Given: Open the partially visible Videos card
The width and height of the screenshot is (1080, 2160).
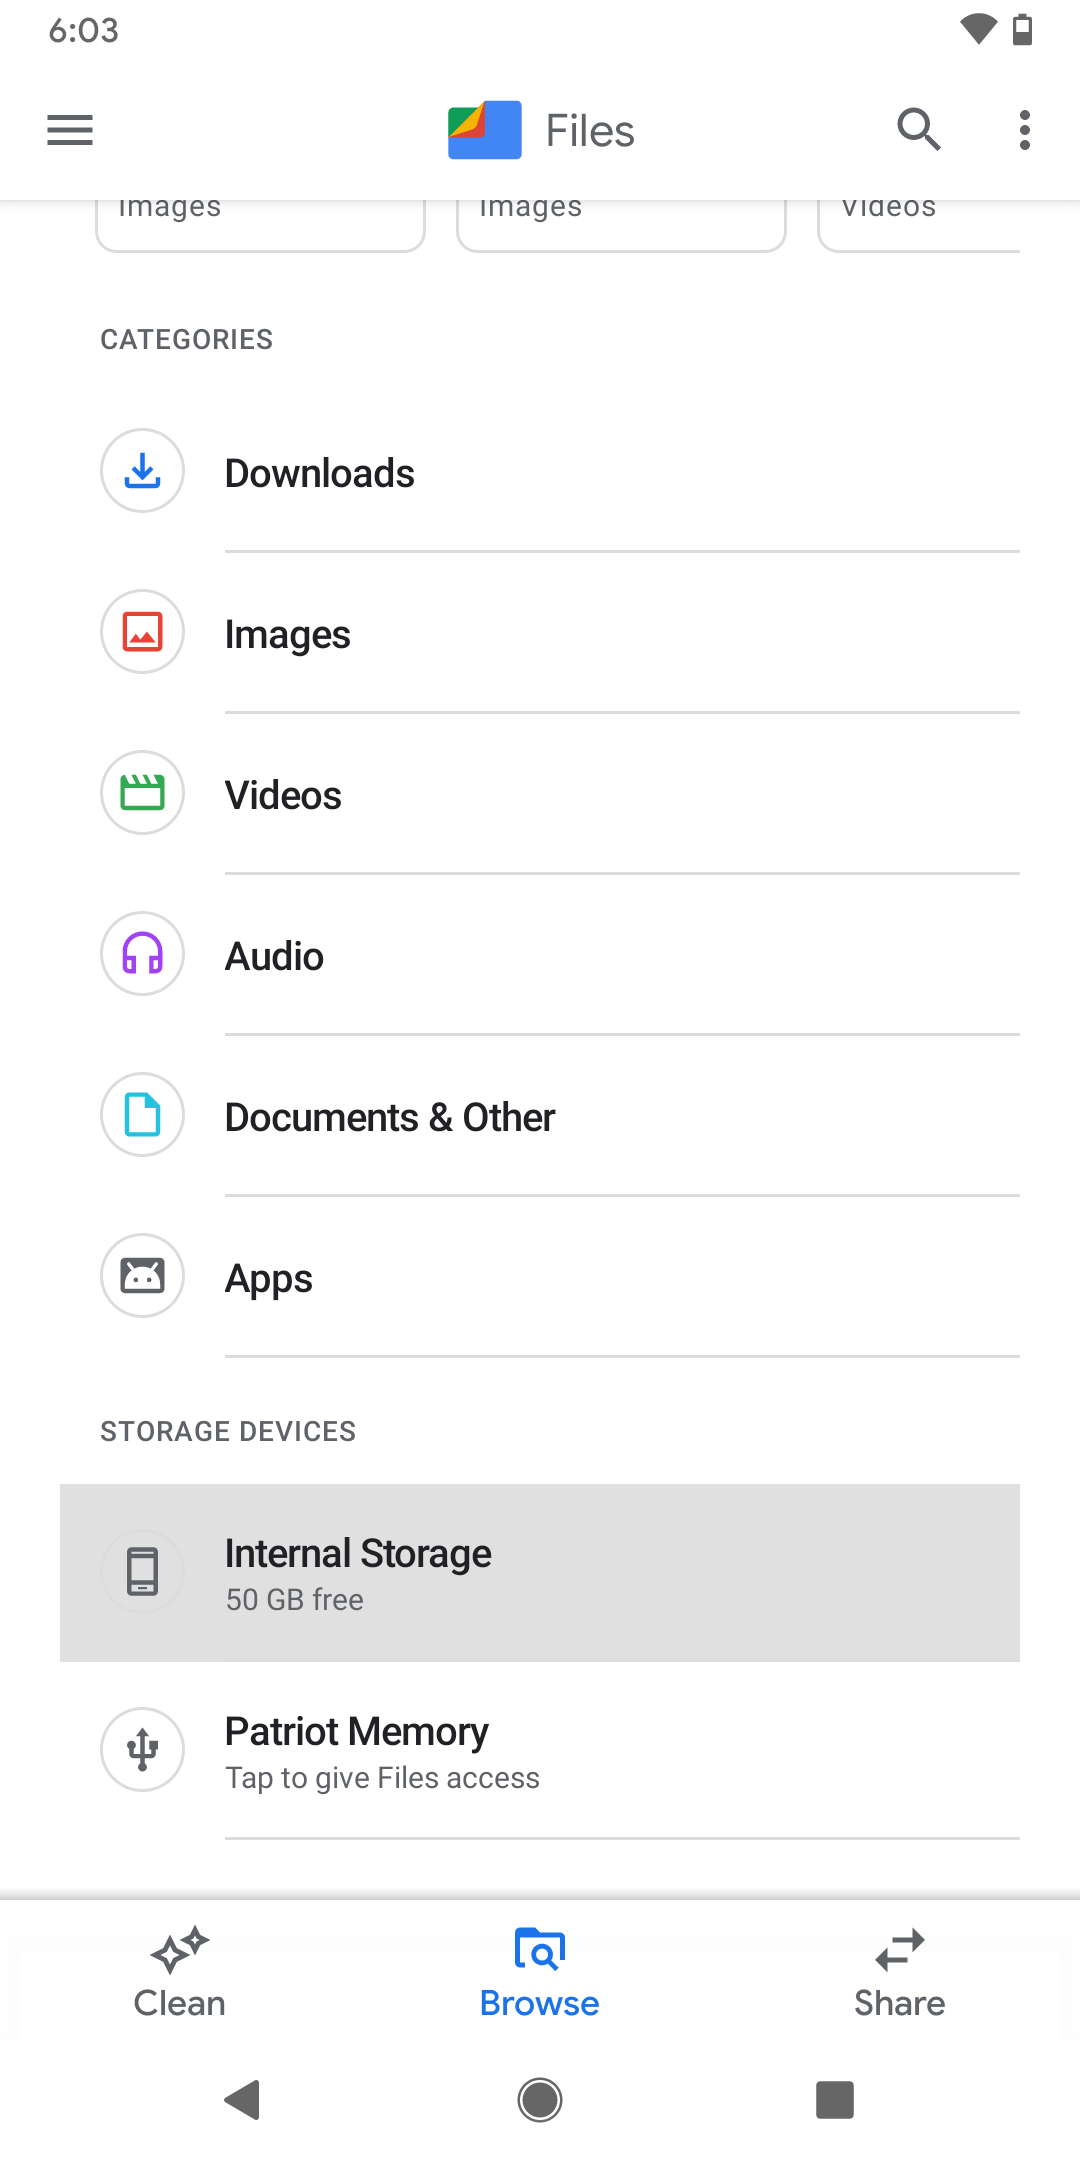Looking at the screenshot, I should click(918, 222).
